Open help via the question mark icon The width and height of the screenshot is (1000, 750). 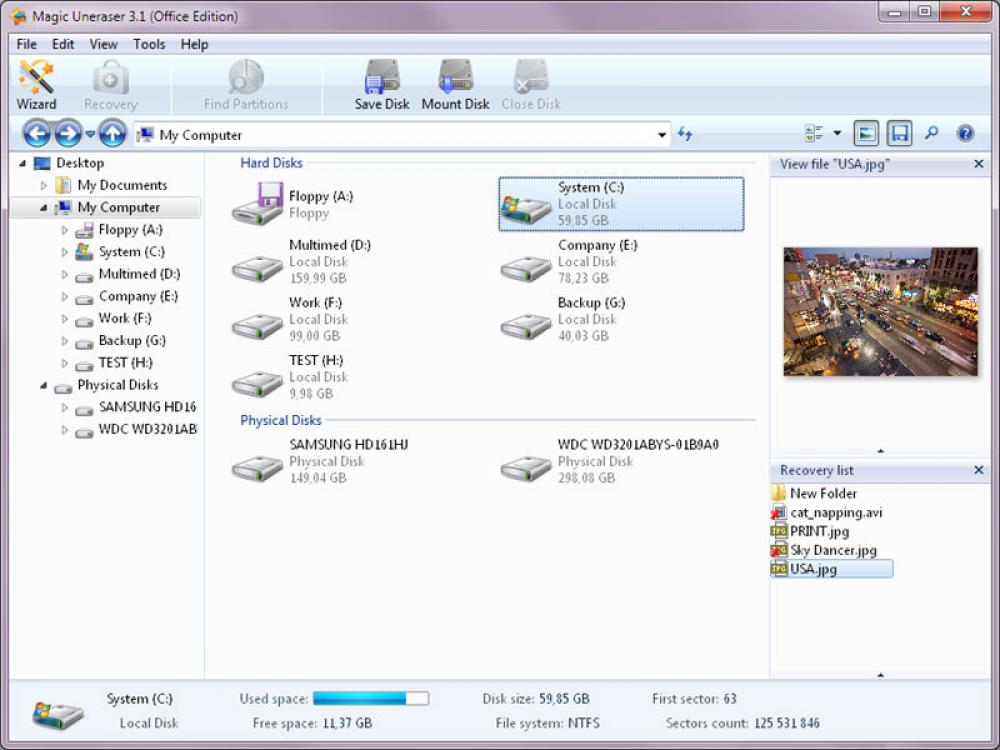(x=965, y=132)
